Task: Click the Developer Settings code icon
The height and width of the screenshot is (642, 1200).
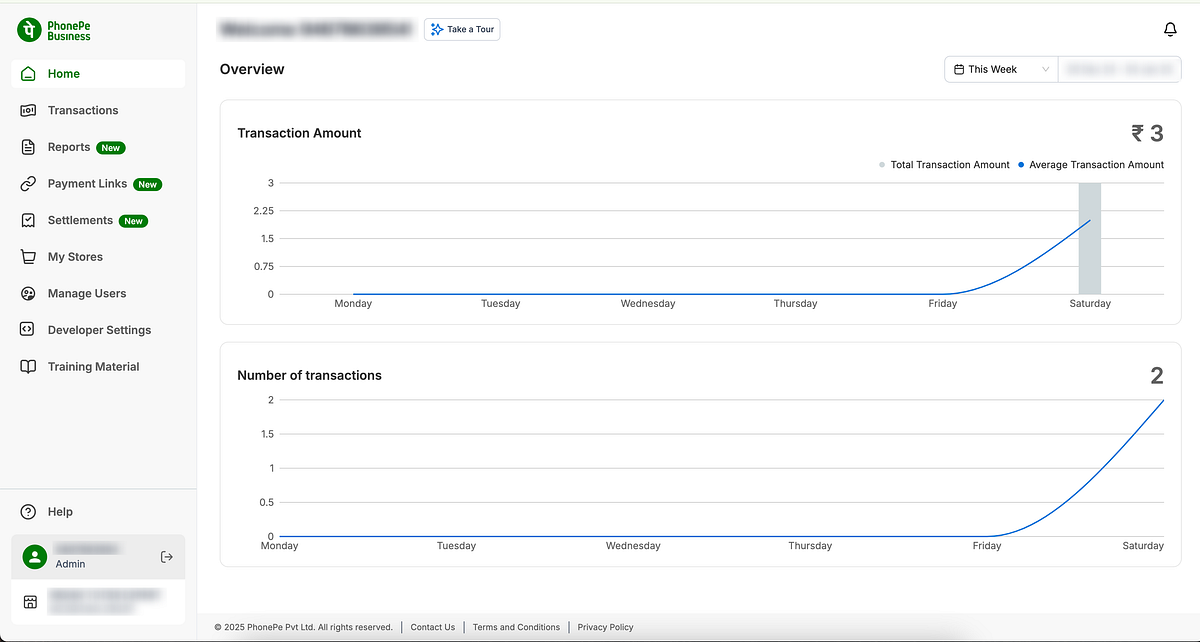Action: 28,330
